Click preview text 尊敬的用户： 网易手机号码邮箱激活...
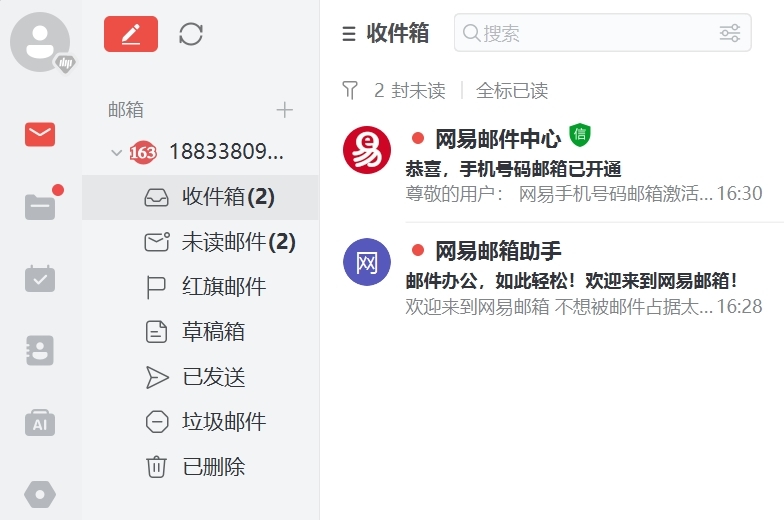 click(558, 194)
